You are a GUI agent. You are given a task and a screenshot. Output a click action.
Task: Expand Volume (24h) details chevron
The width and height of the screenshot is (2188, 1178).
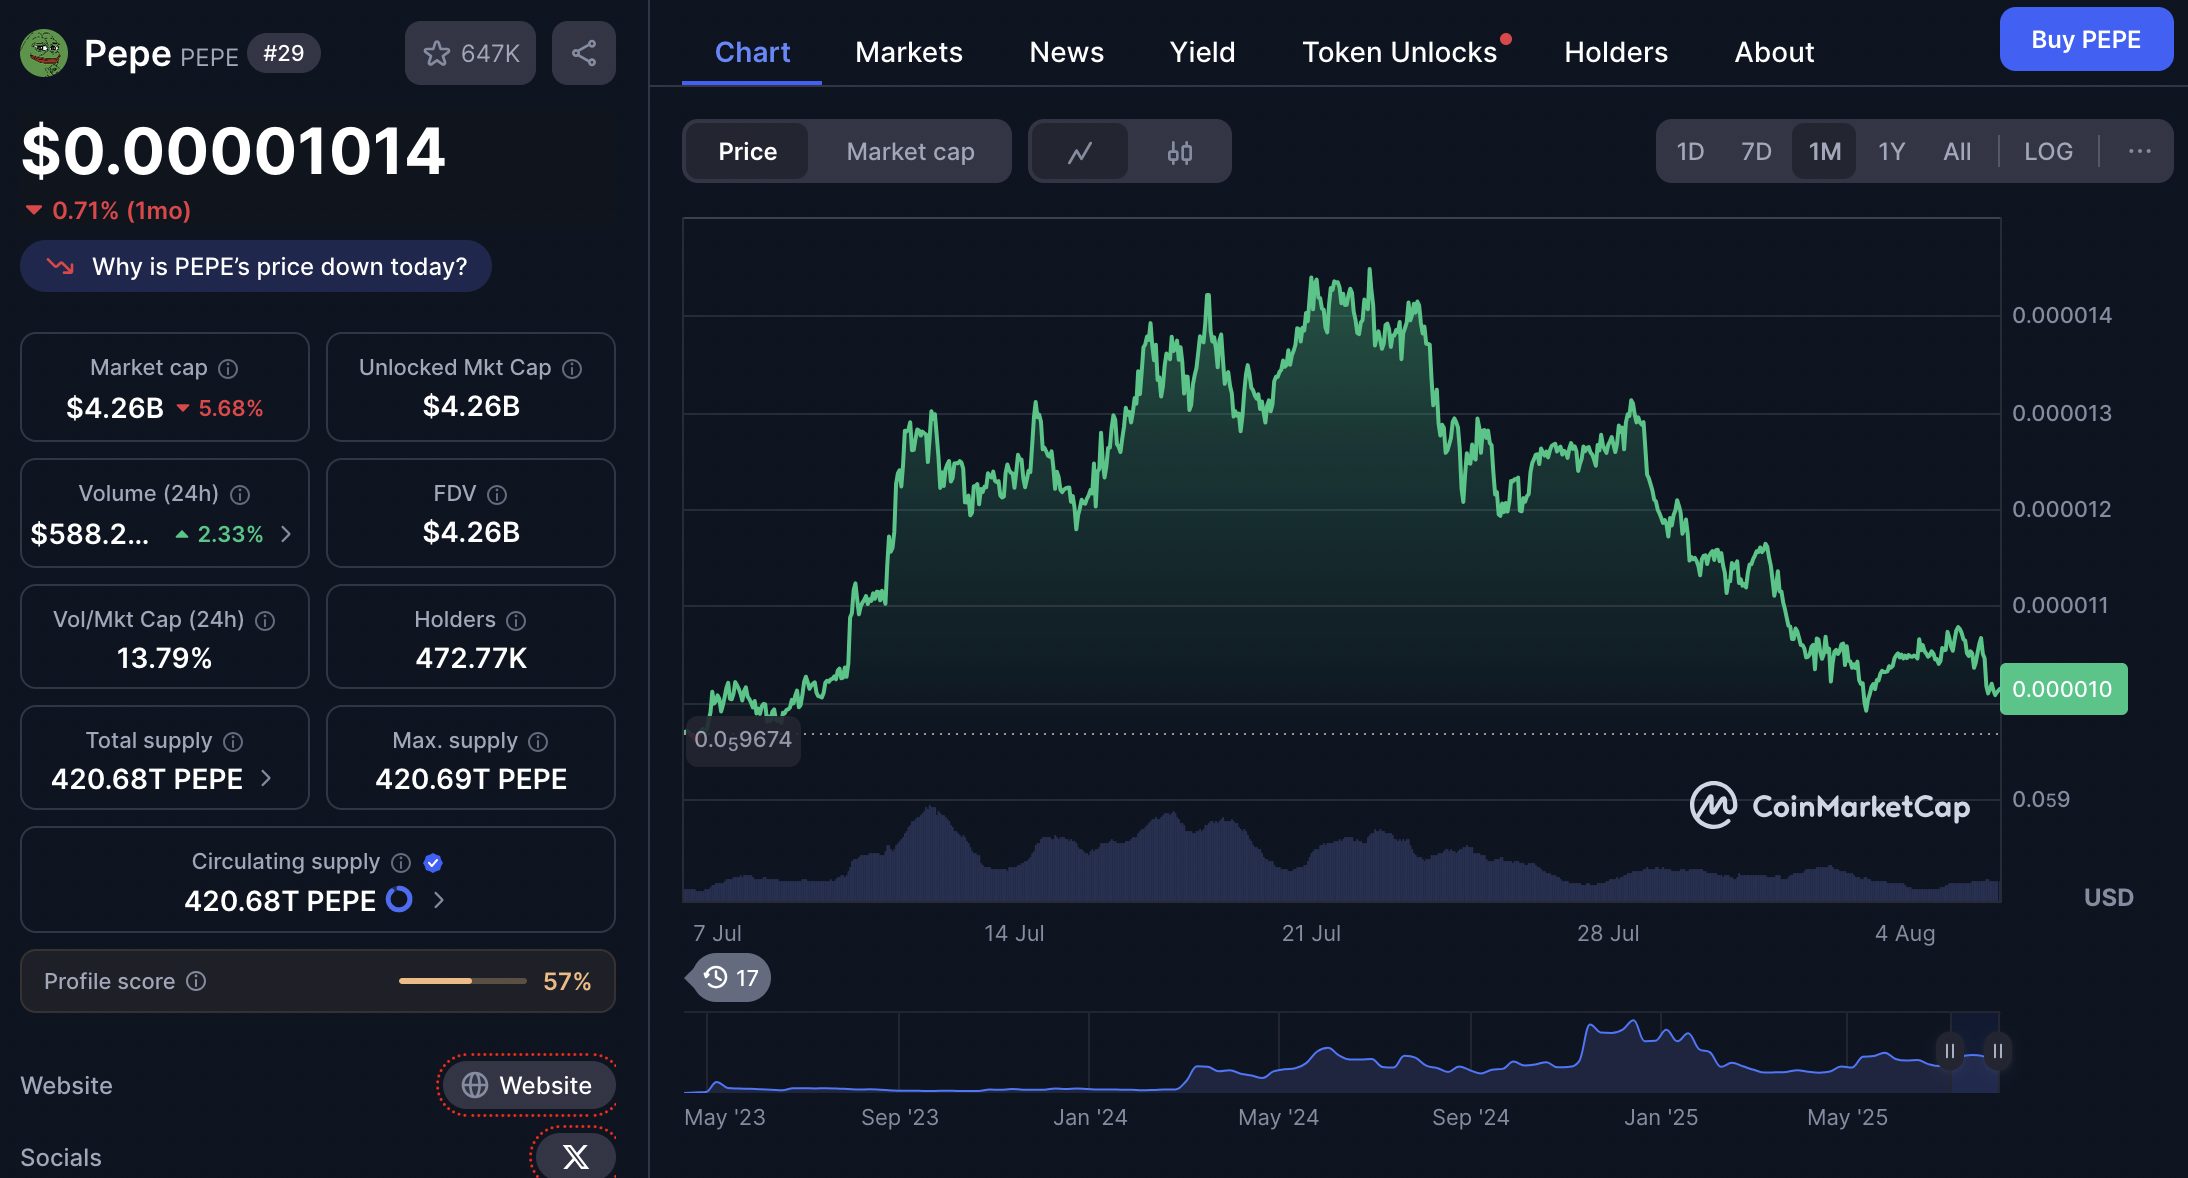tap(286, 534)
